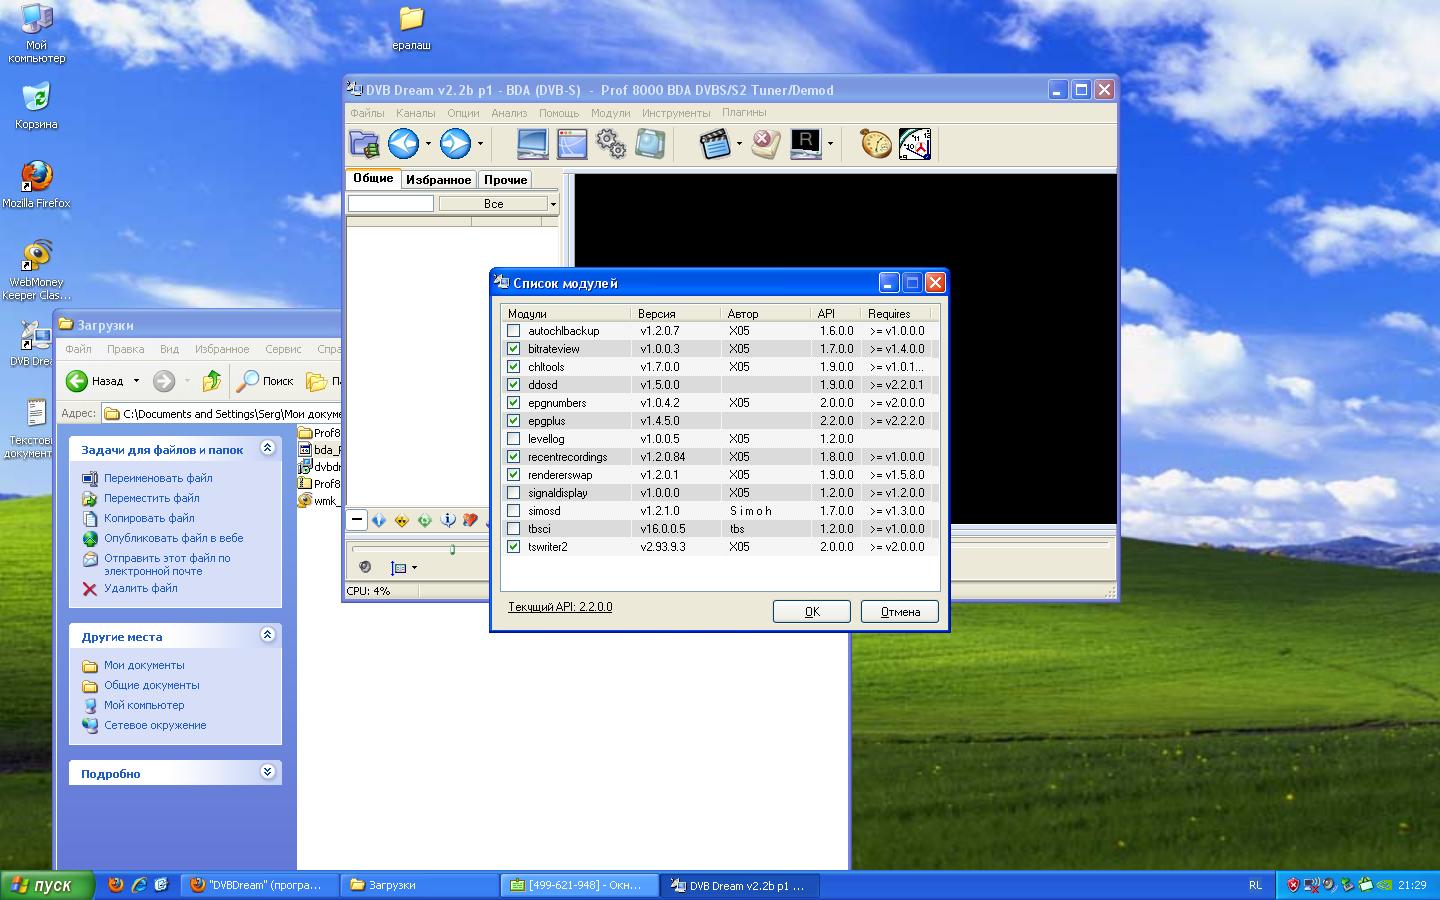Click the volume slider handle

(x=452, y=549)
